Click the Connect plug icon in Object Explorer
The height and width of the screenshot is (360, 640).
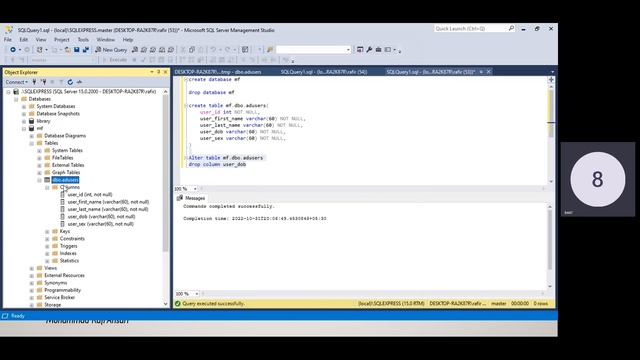coord(35,82)
